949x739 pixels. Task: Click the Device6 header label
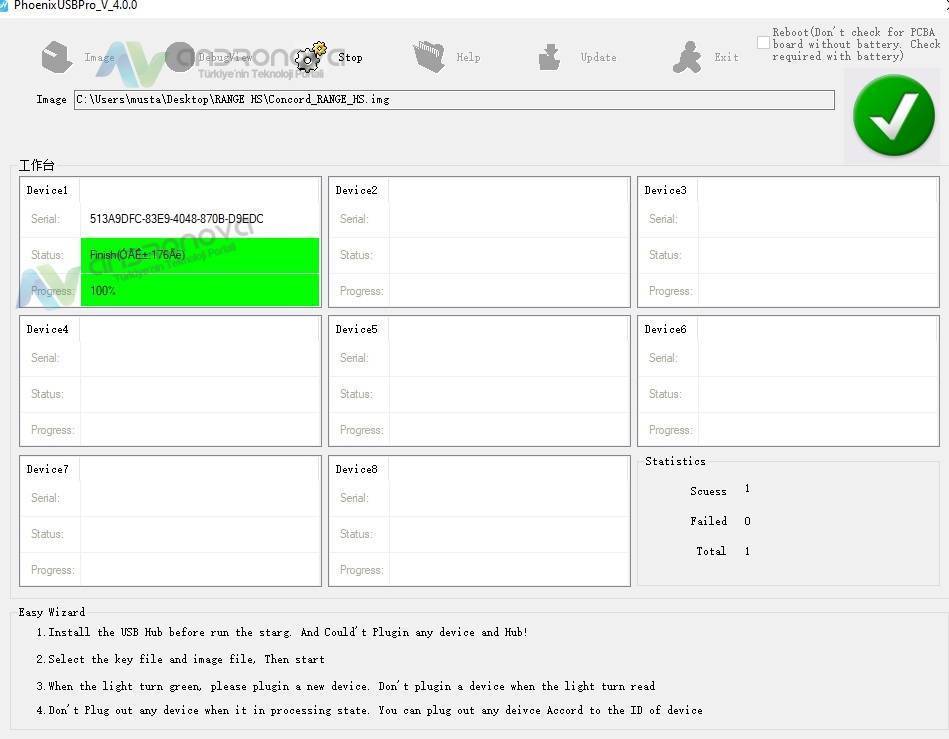(665, 329)
